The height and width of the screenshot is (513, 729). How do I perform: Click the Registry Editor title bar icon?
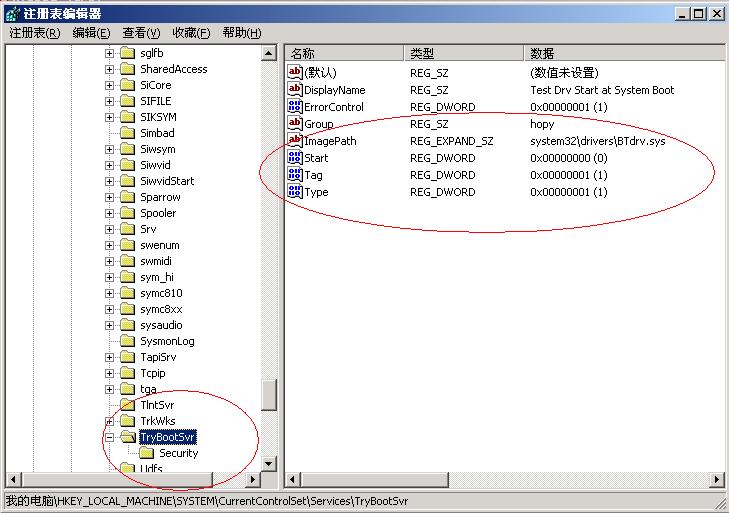pos(13,13)
